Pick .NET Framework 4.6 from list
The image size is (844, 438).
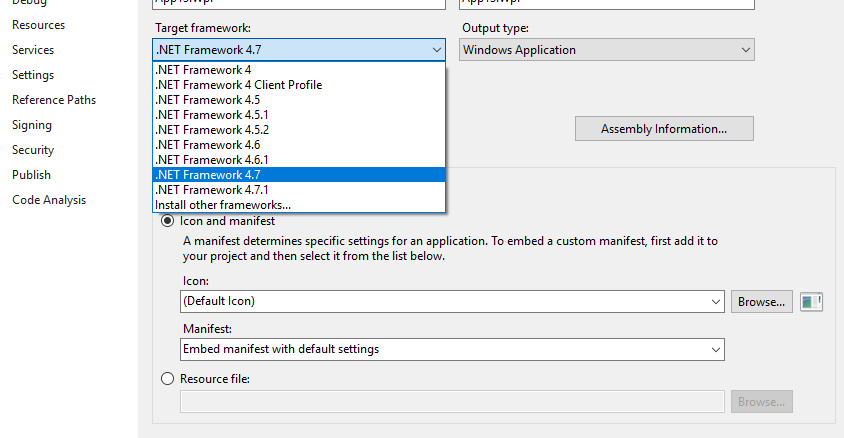[x=299, y=145]
